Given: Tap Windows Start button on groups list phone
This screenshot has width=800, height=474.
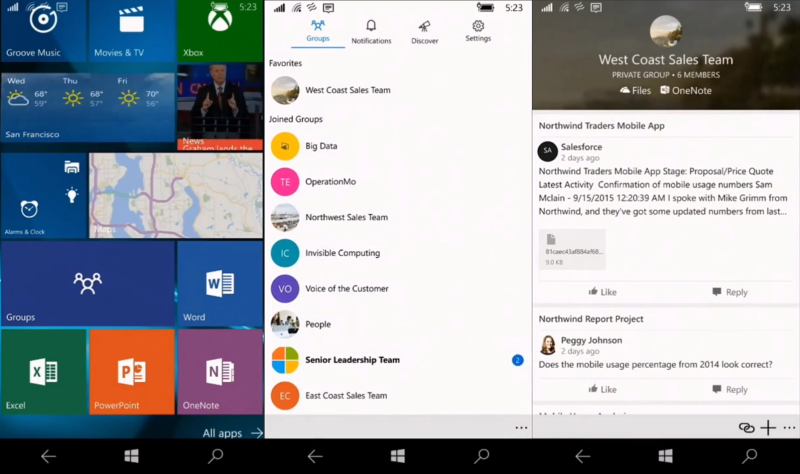Looking at the screenshot, I should point(398,456).
